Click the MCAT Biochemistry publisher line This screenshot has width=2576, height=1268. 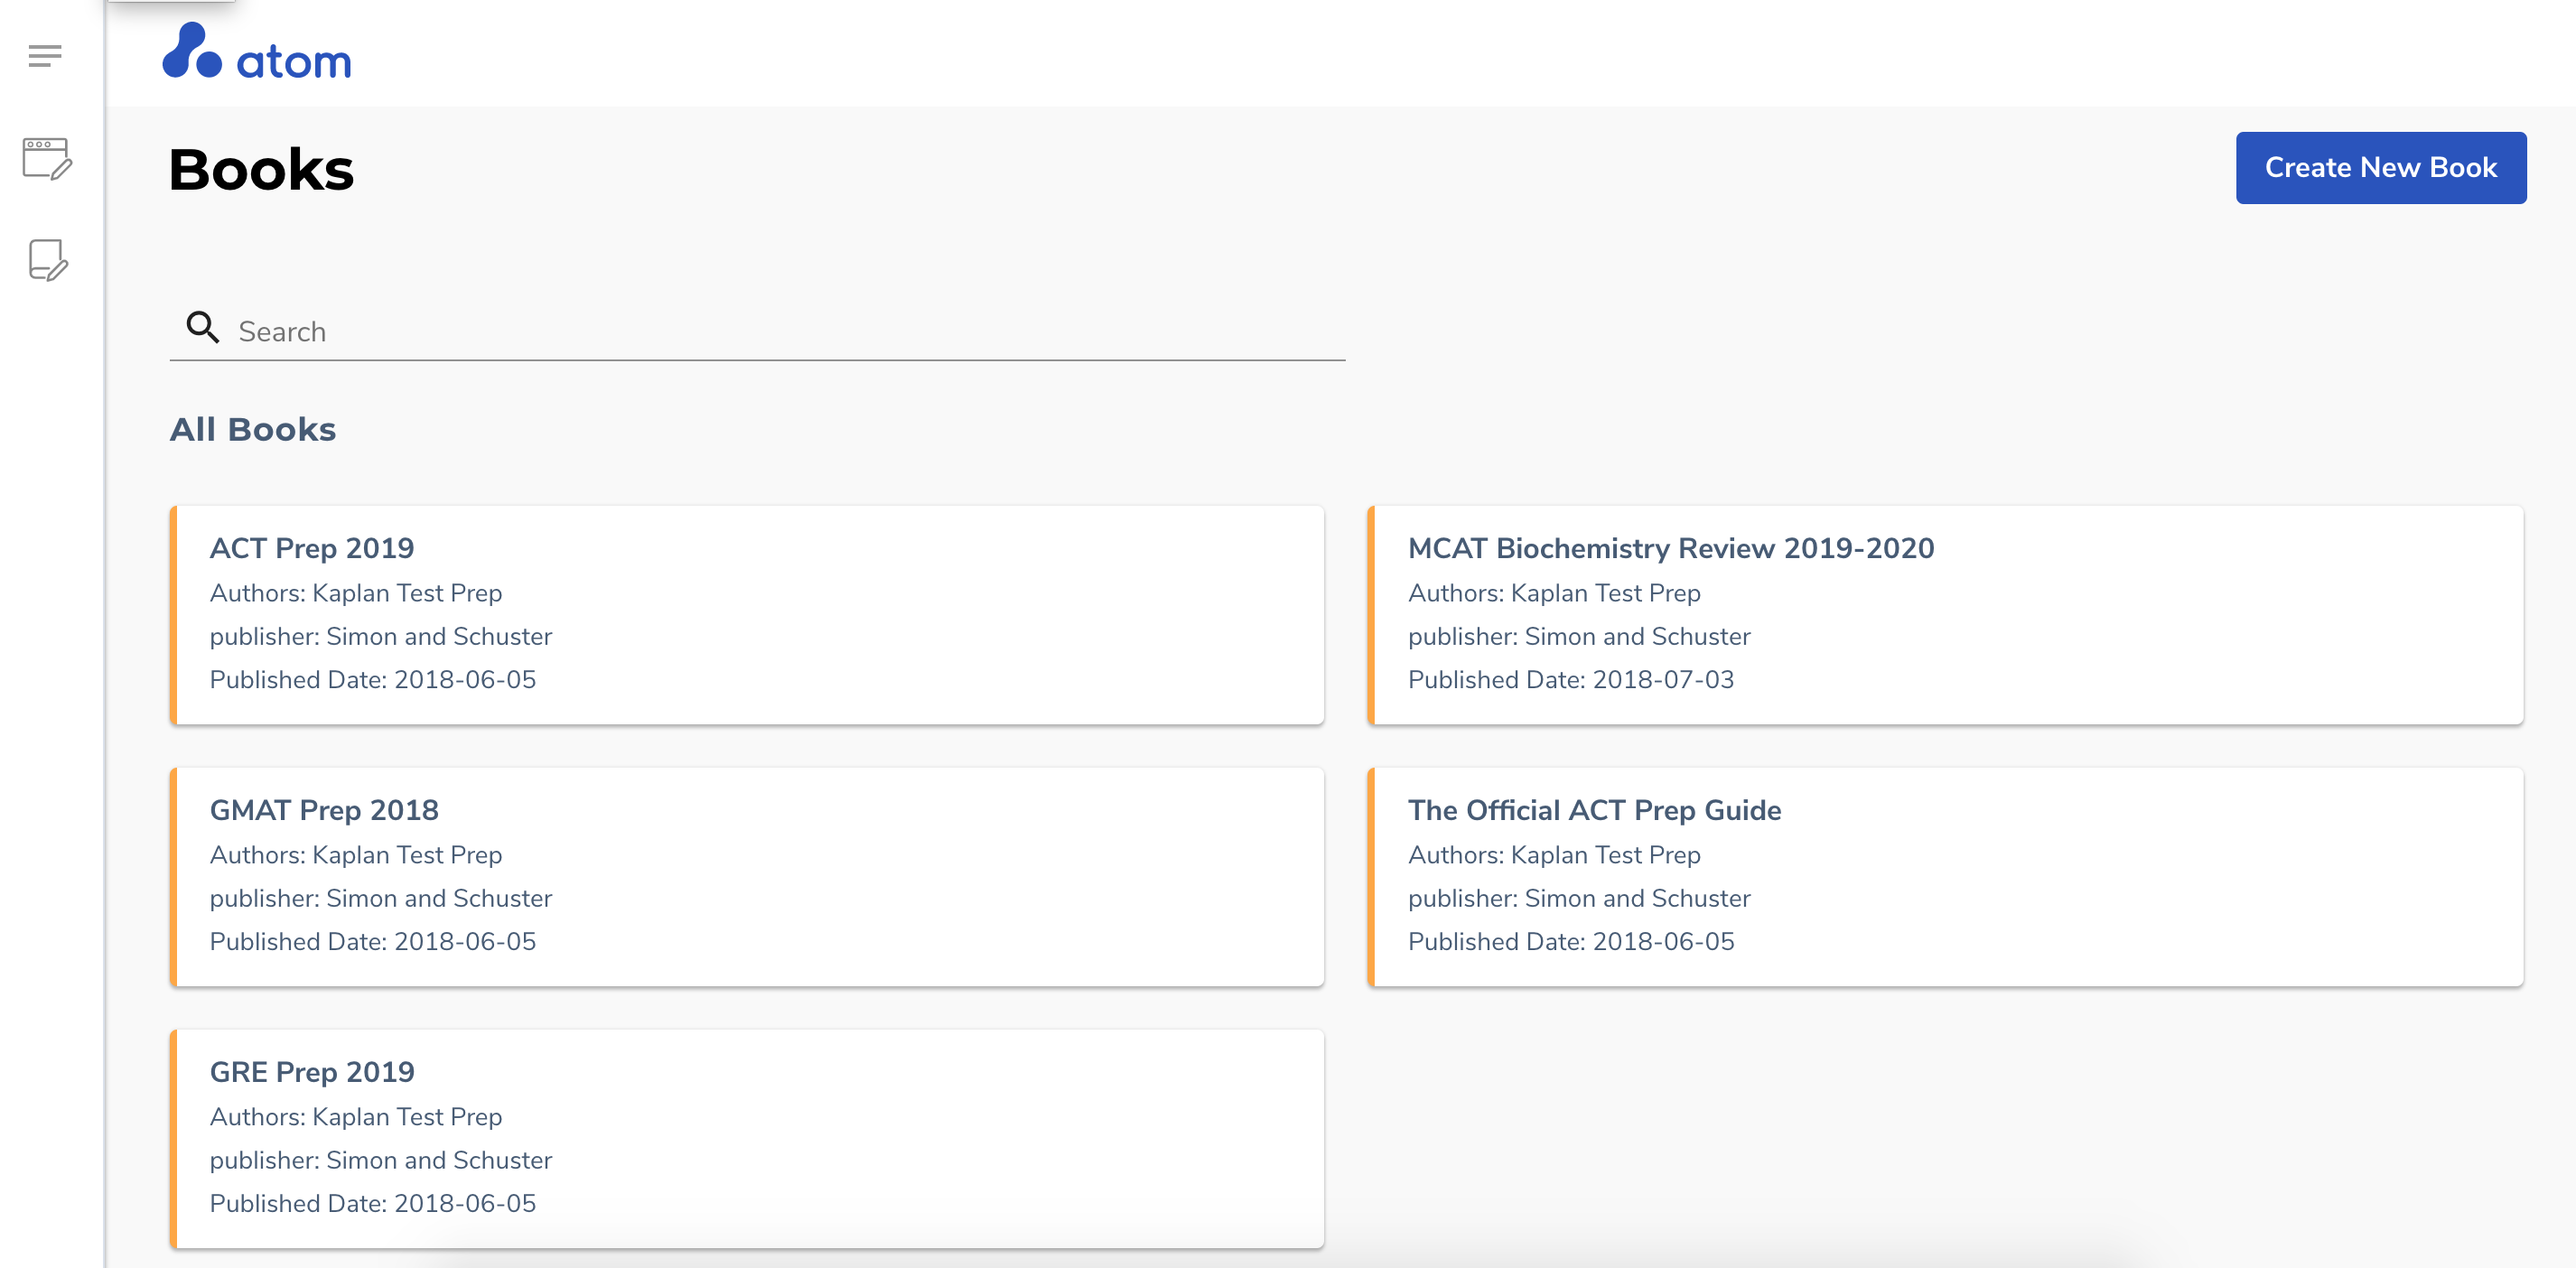click(x=1579, y=637)
